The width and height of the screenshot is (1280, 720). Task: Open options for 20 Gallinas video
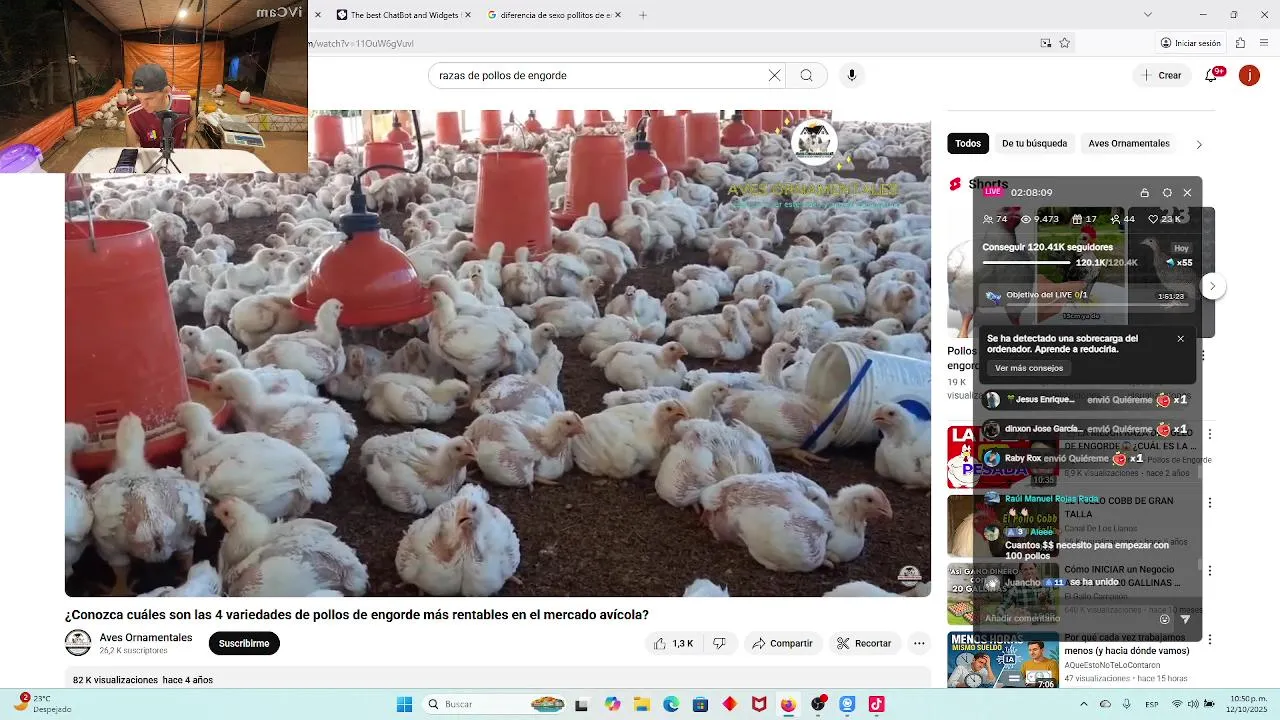1210,570
